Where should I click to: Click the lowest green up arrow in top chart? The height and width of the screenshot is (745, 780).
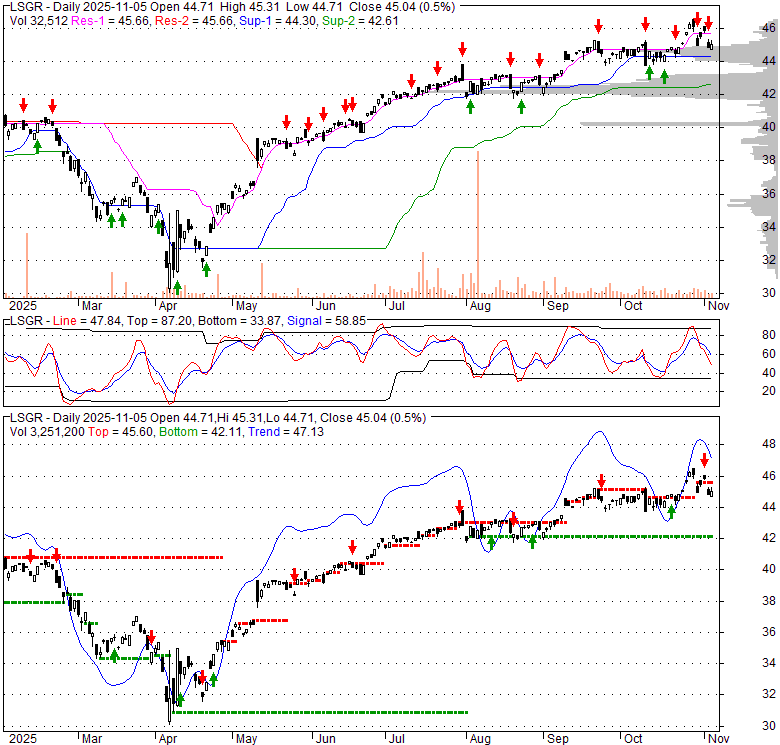click(206, 268)
